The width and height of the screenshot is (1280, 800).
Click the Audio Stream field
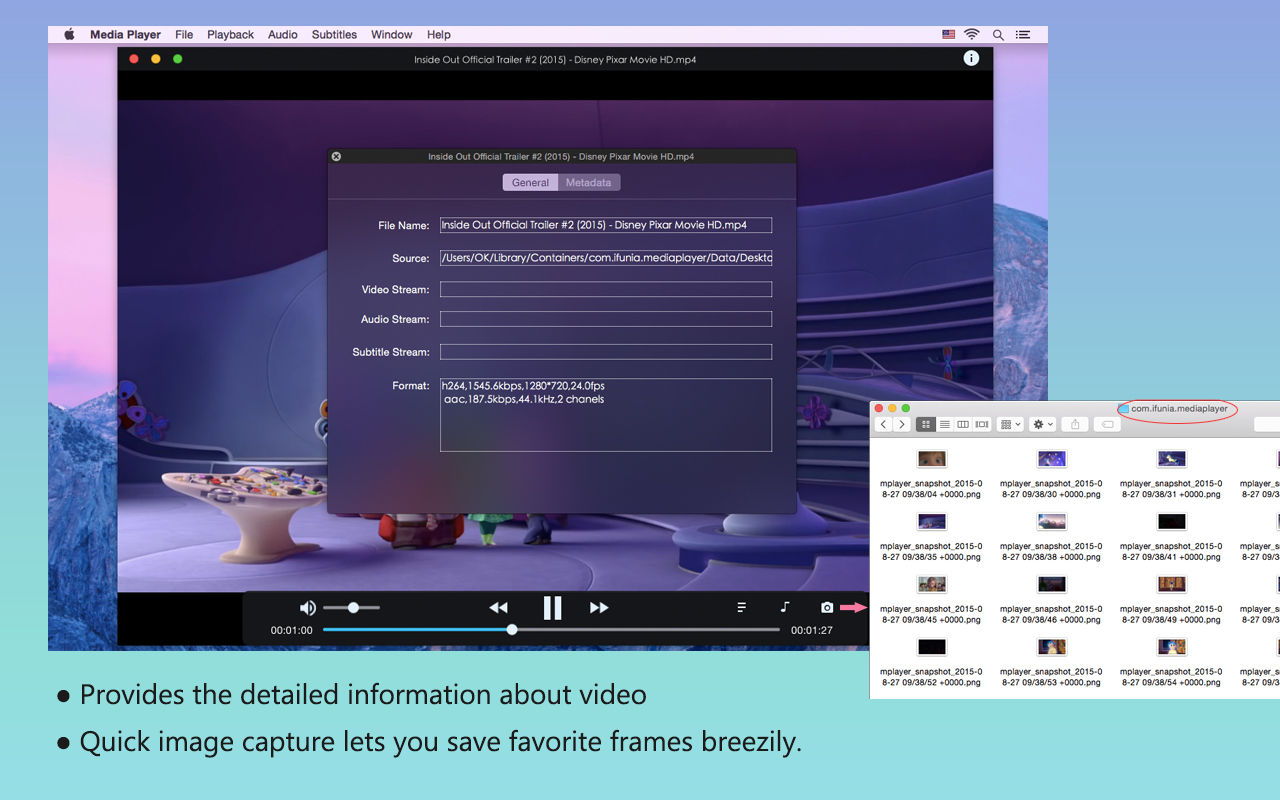pyautogui.click(x=606, y=319)
